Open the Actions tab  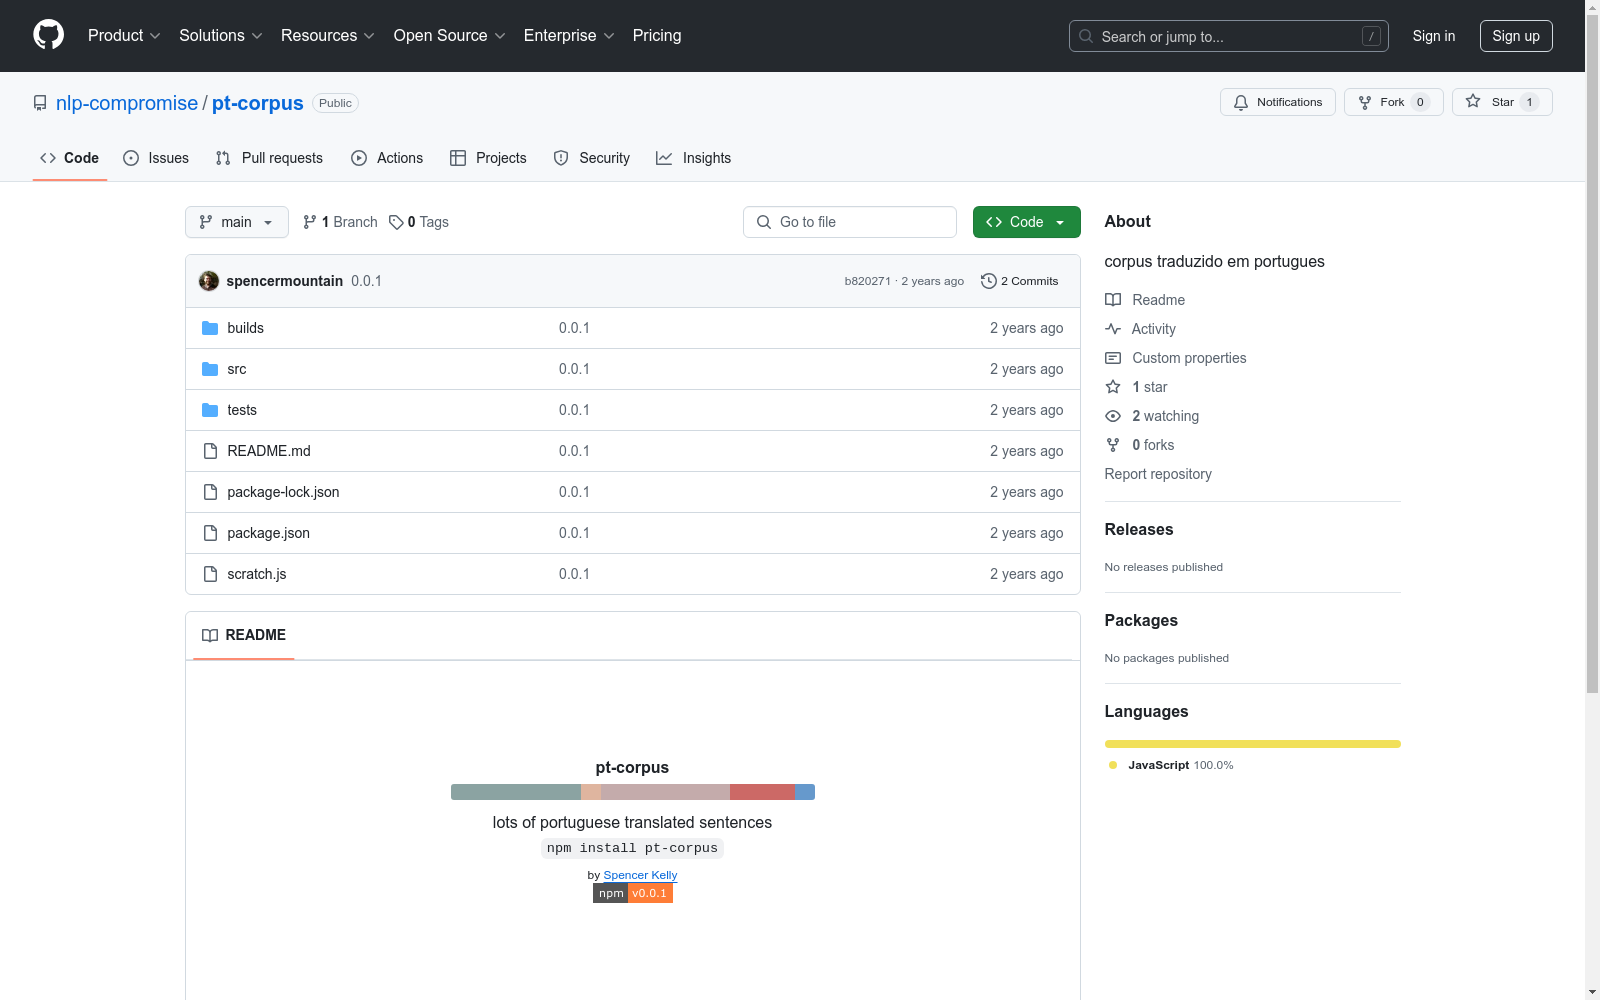coord(387,158)
